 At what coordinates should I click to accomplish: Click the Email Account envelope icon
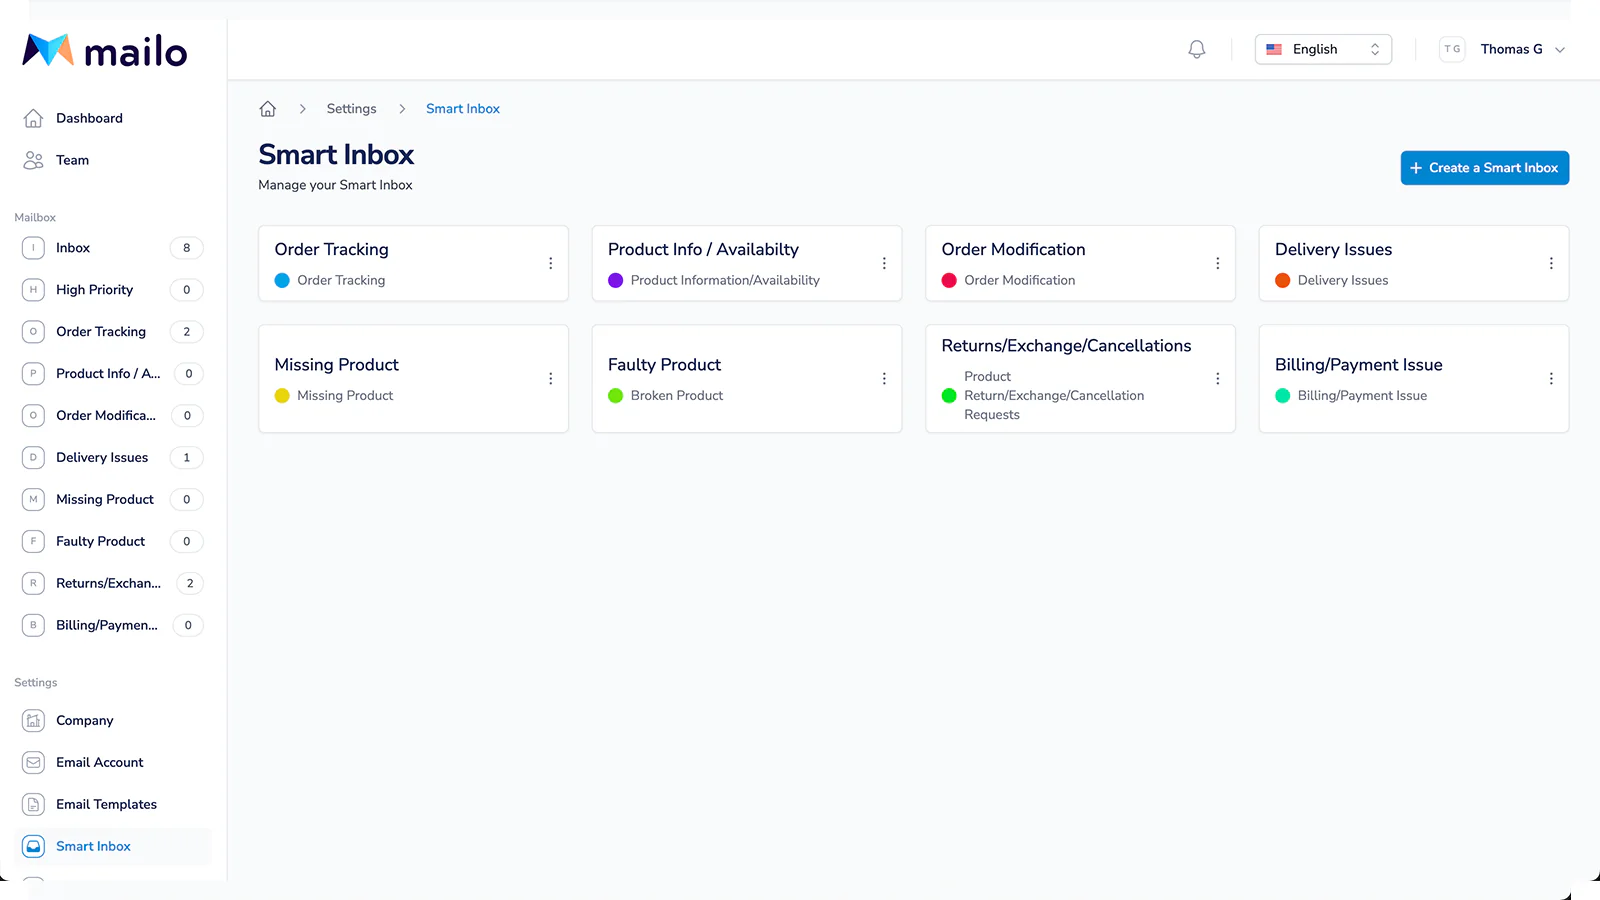pos(33,763)
